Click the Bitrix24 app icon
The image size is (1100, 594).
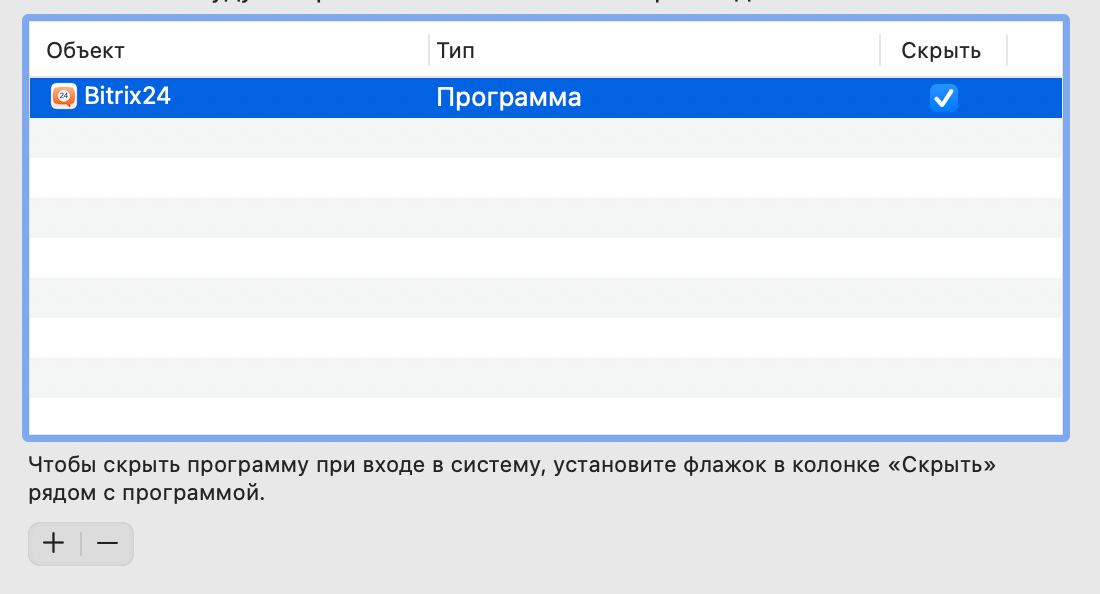click(64, 97)
